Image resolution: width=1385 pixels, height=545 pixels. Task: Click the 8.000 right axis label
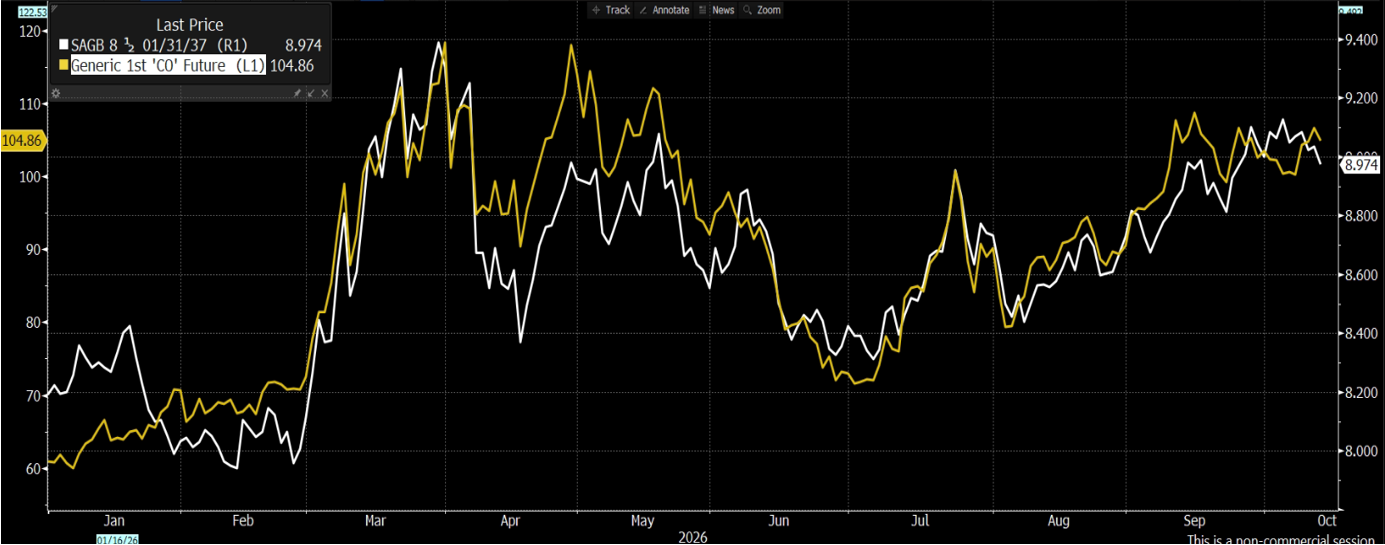tap(1361, 451)
